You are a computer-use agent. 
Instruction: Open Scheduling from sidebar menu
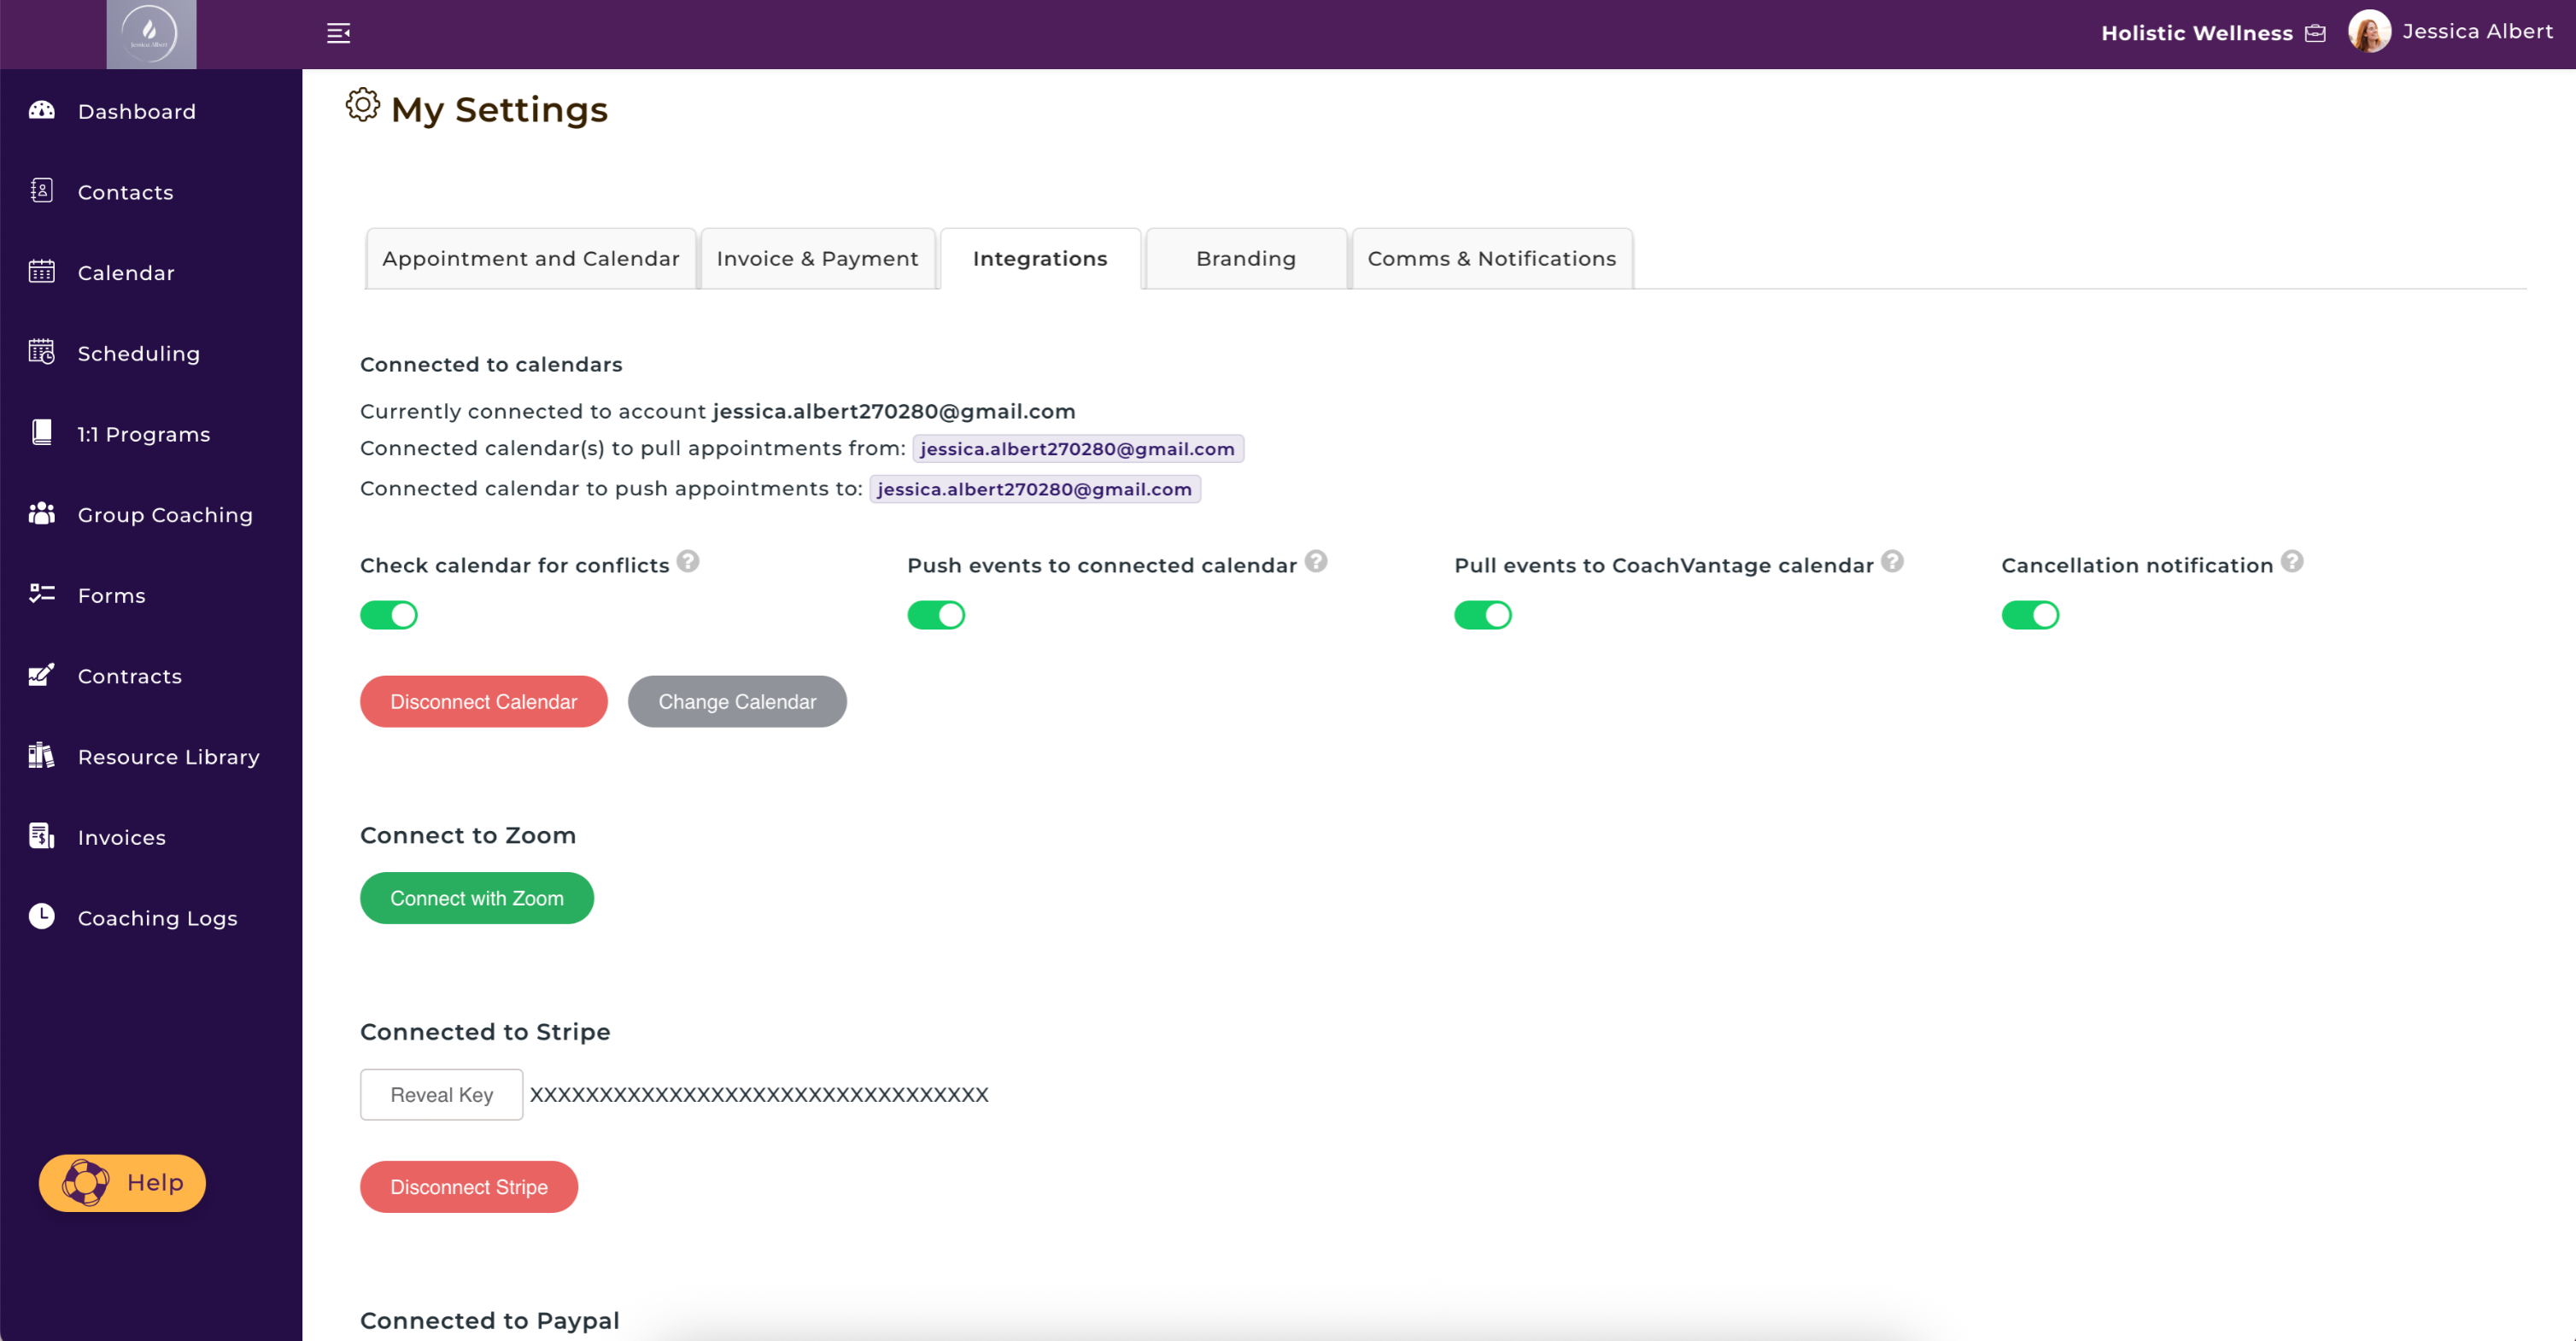click(x=139, y=353)
